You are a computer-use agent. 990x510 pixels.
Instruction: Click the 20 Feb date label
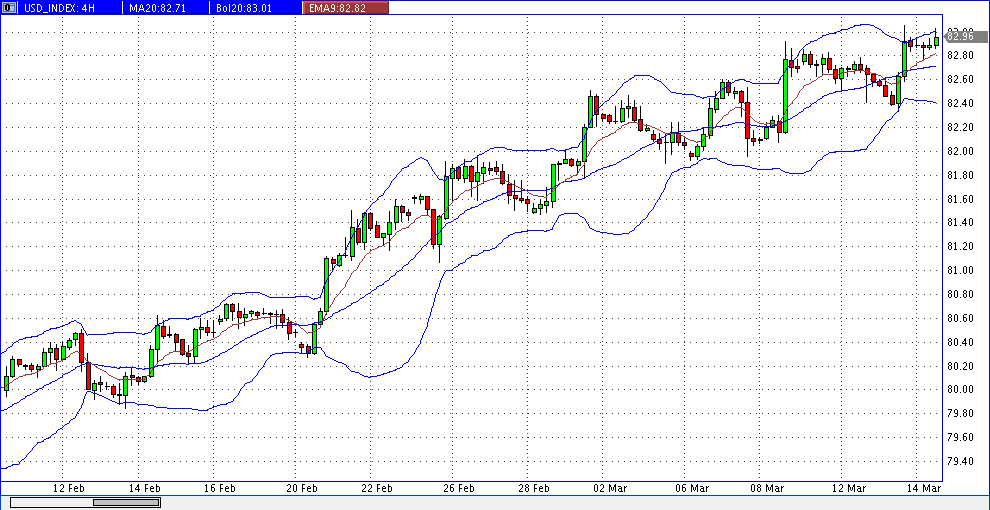(301, 489)
